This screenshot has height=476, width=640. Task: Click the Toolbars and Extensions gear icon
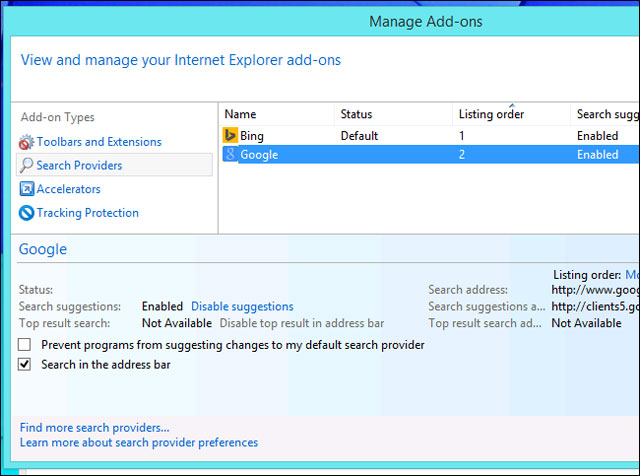pyautogui.click(x=27, y=142)
